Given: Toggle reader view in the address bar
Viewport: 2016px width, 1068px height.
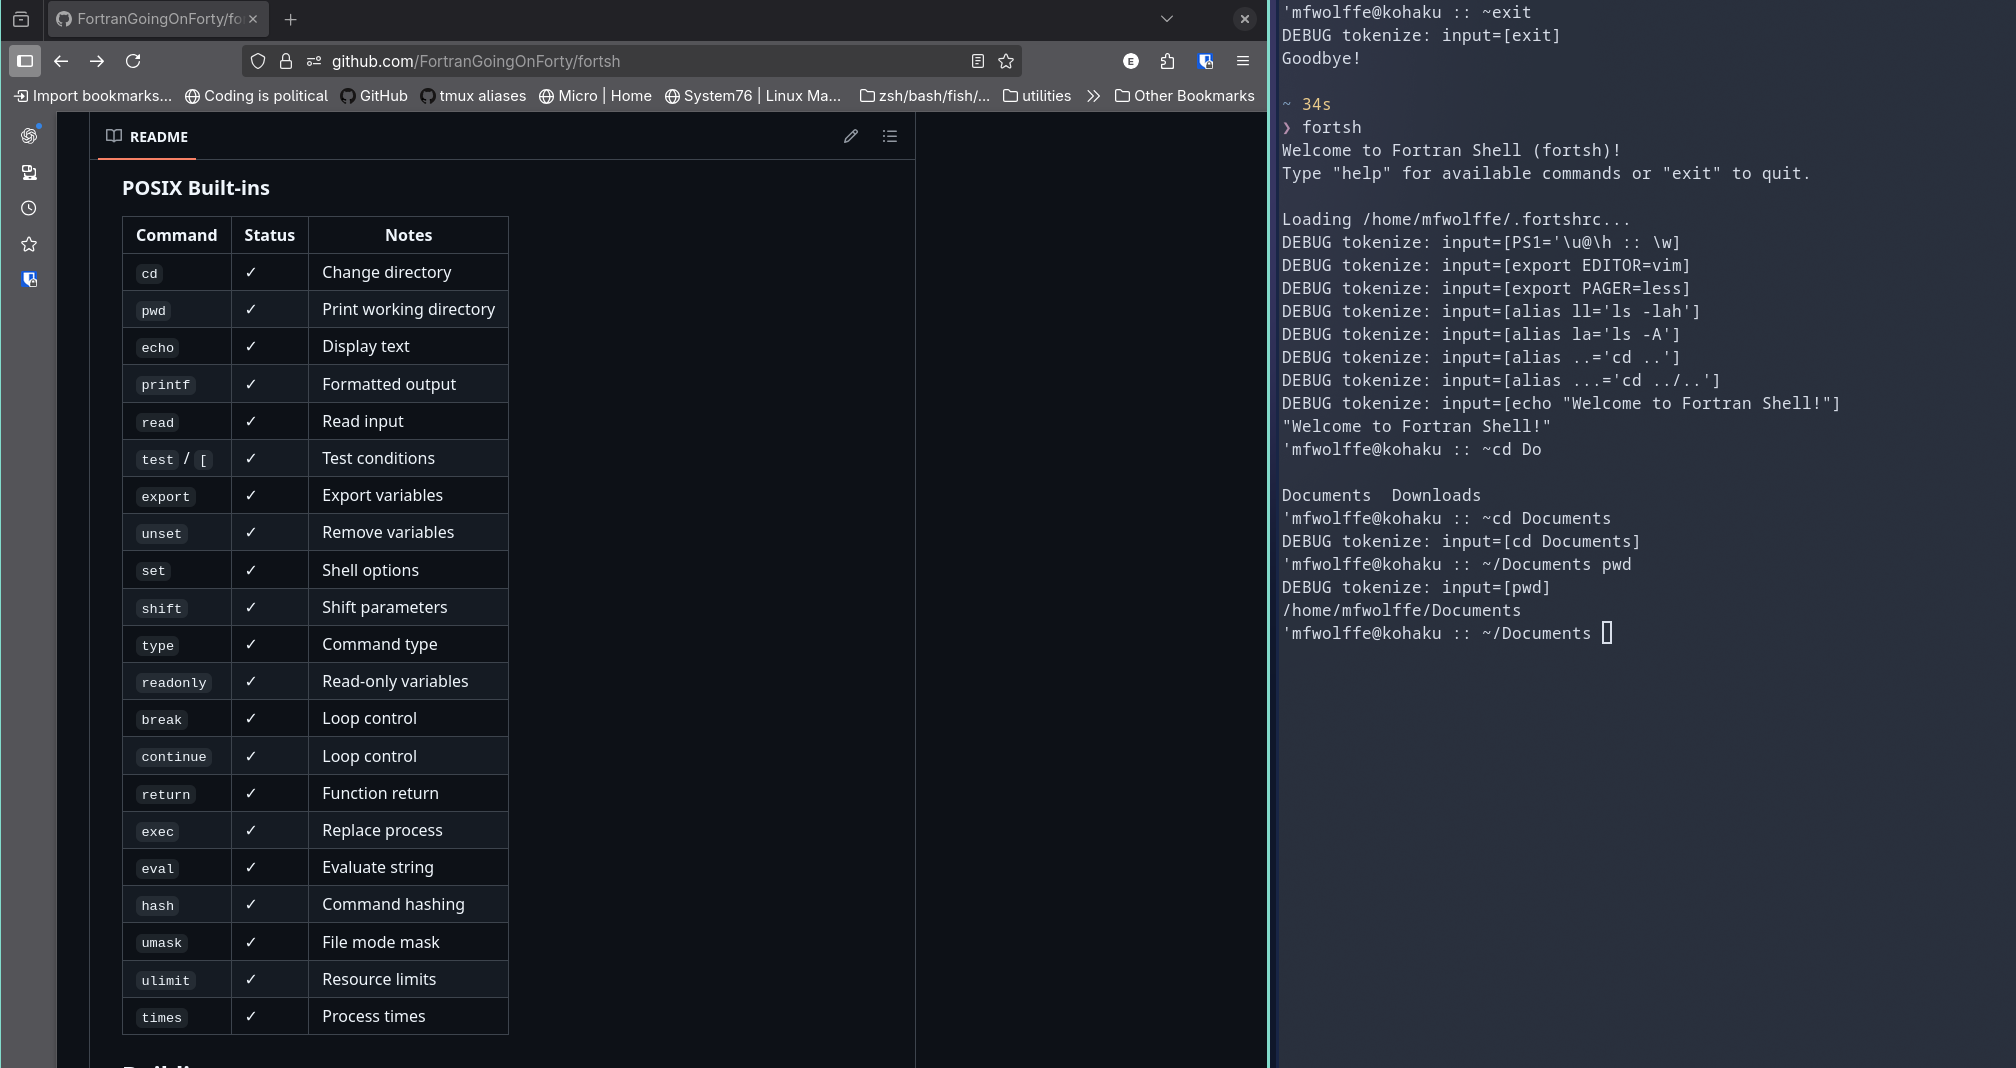Looking at the screenshot, I should (978, 61).
